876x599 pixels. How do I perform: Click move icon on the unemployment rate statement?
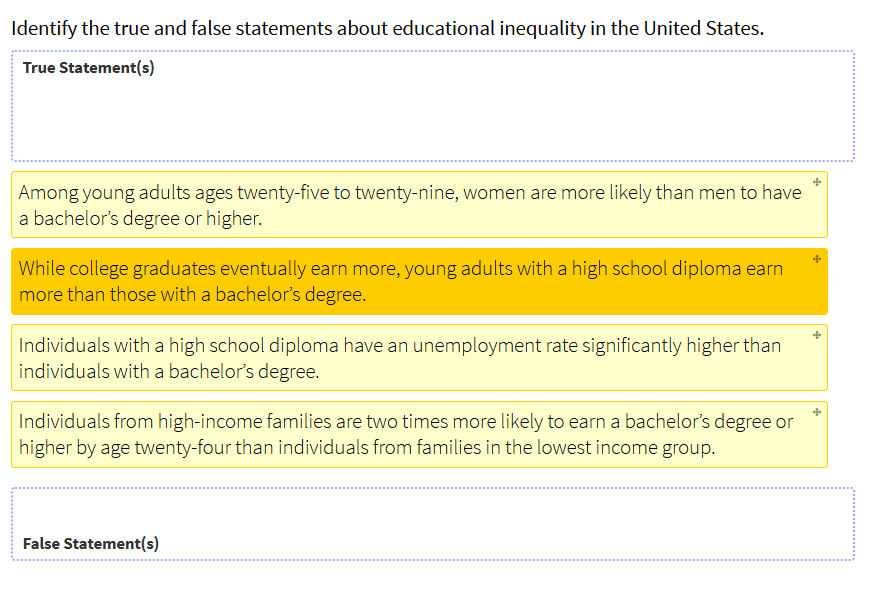point(817,335)
